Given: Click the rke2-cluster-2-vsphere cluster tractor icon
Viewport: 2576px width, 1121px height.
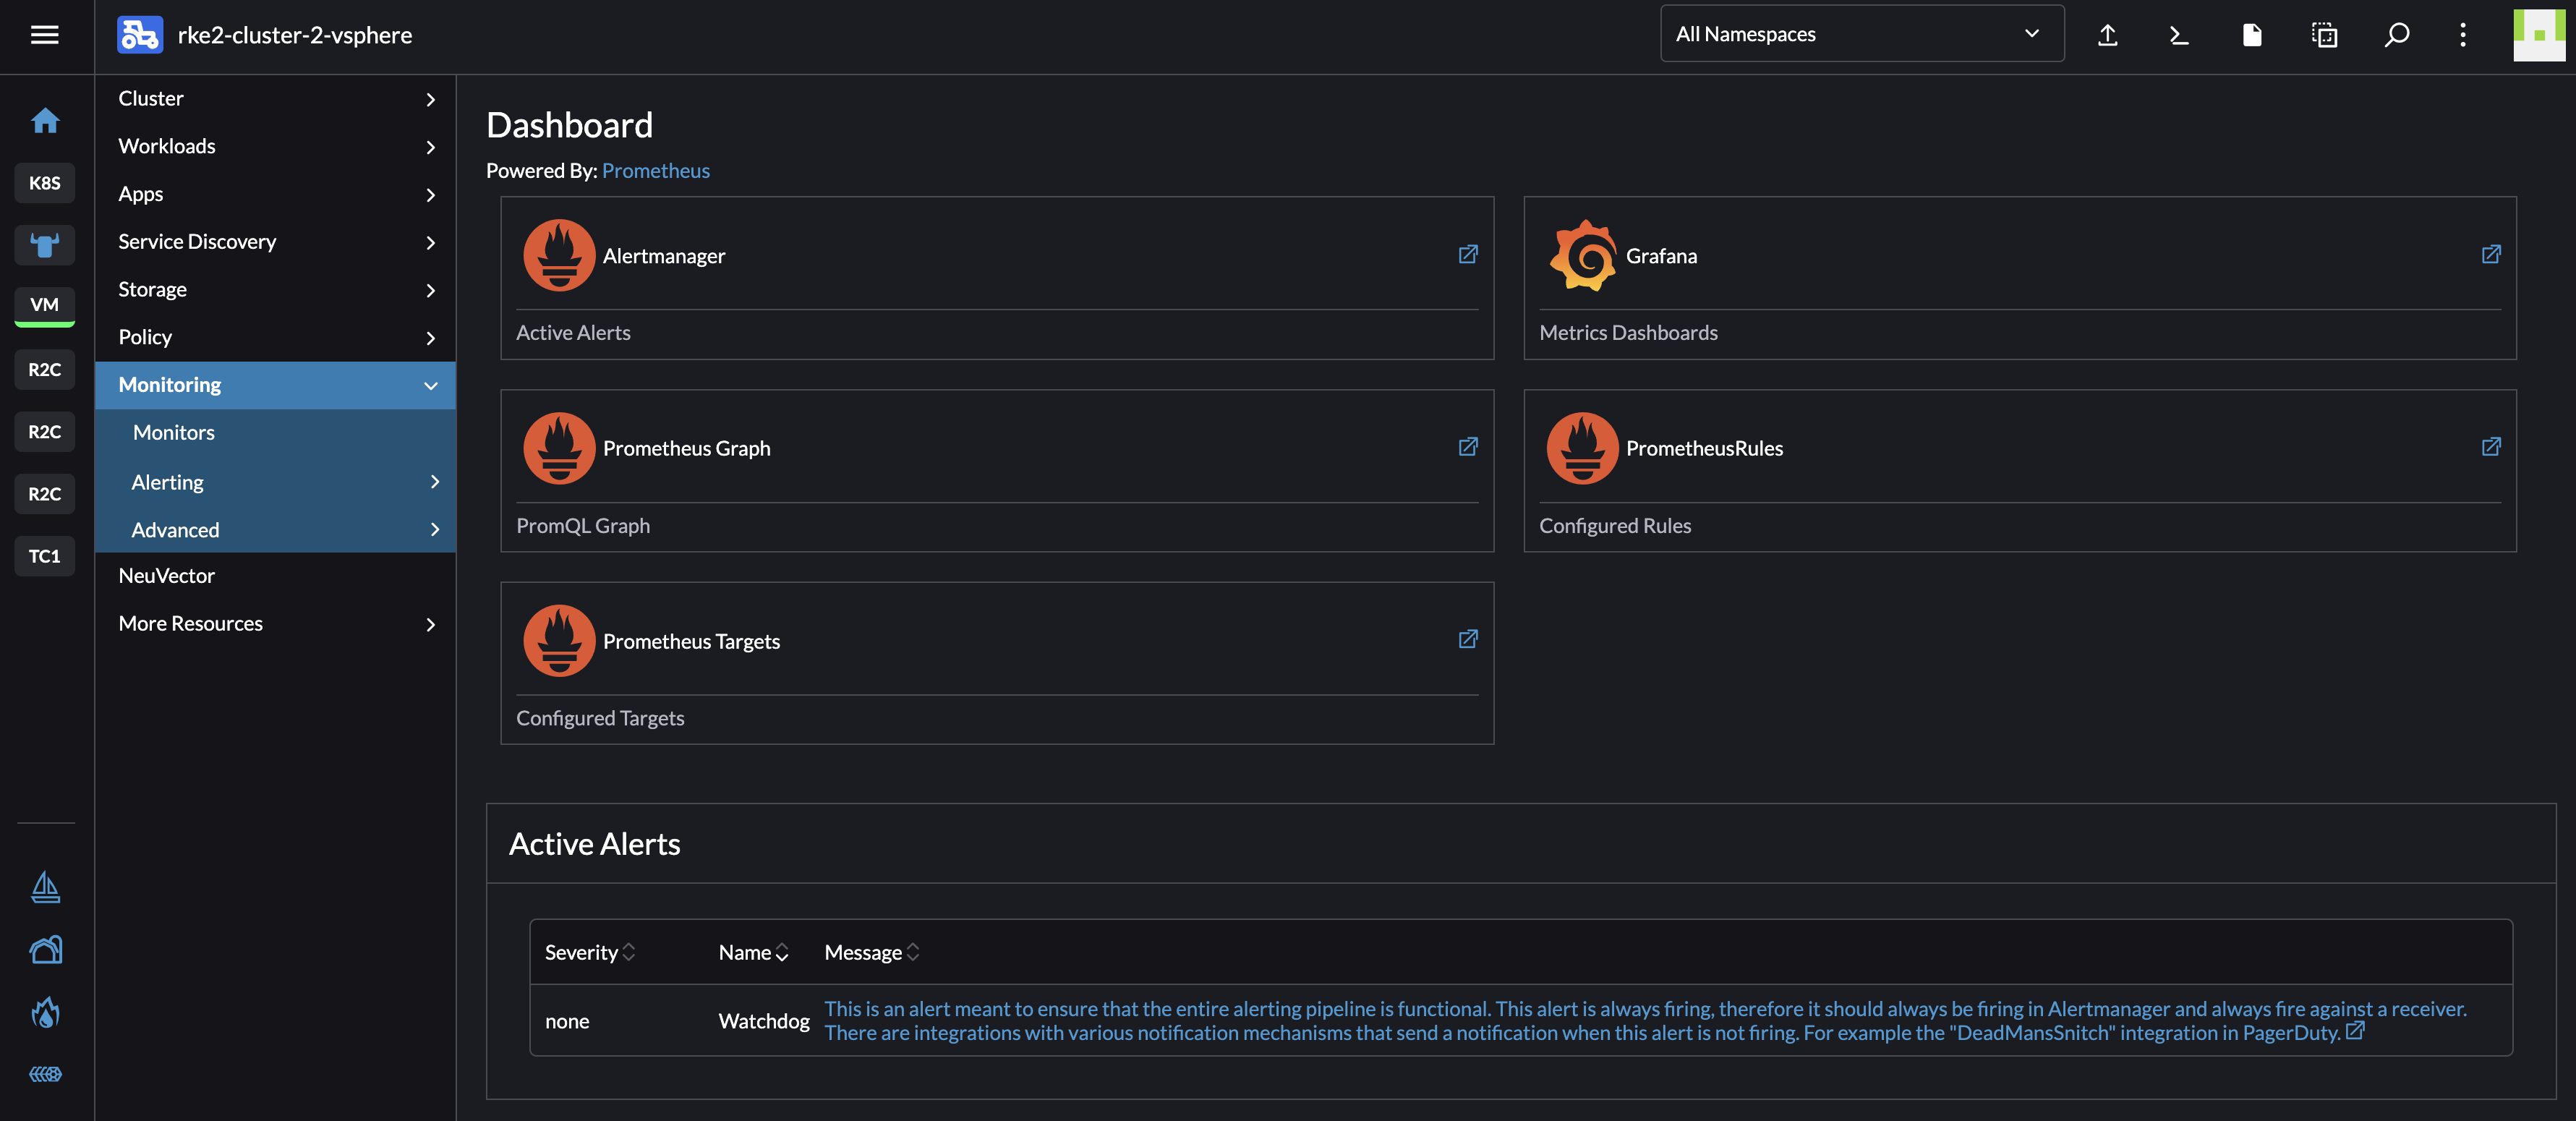Looking at the screenshot, I should coord(140,35).
